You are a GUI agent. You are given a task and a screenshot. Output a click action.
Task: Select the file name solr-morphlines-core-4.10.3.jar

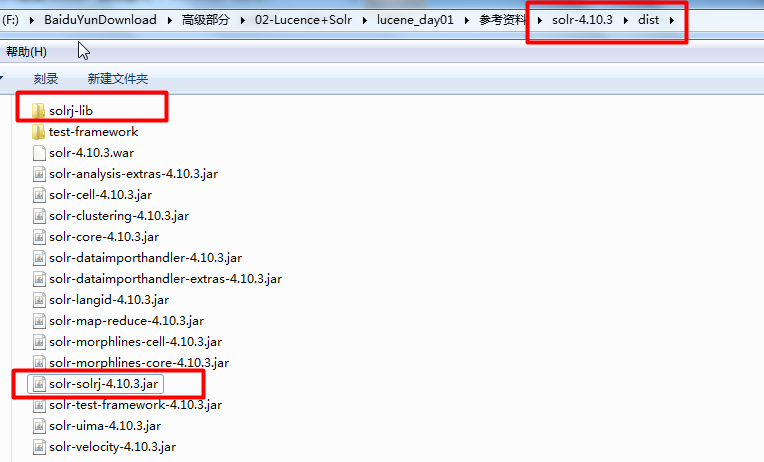[139, 363]
